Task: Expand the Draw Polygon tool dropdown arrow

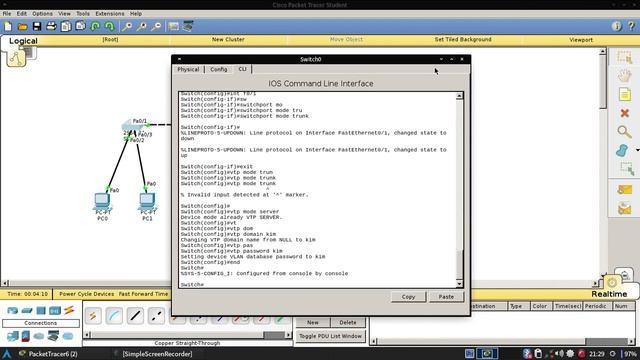Action: tap(637, 151)
